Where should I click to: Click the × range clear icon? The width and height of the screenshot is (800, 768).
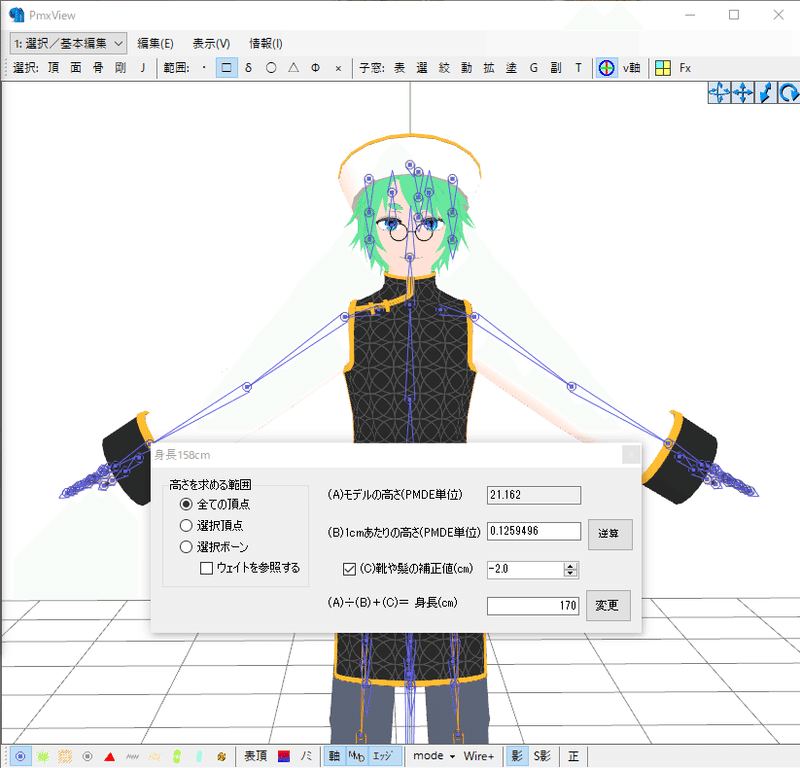click(338, 68)
